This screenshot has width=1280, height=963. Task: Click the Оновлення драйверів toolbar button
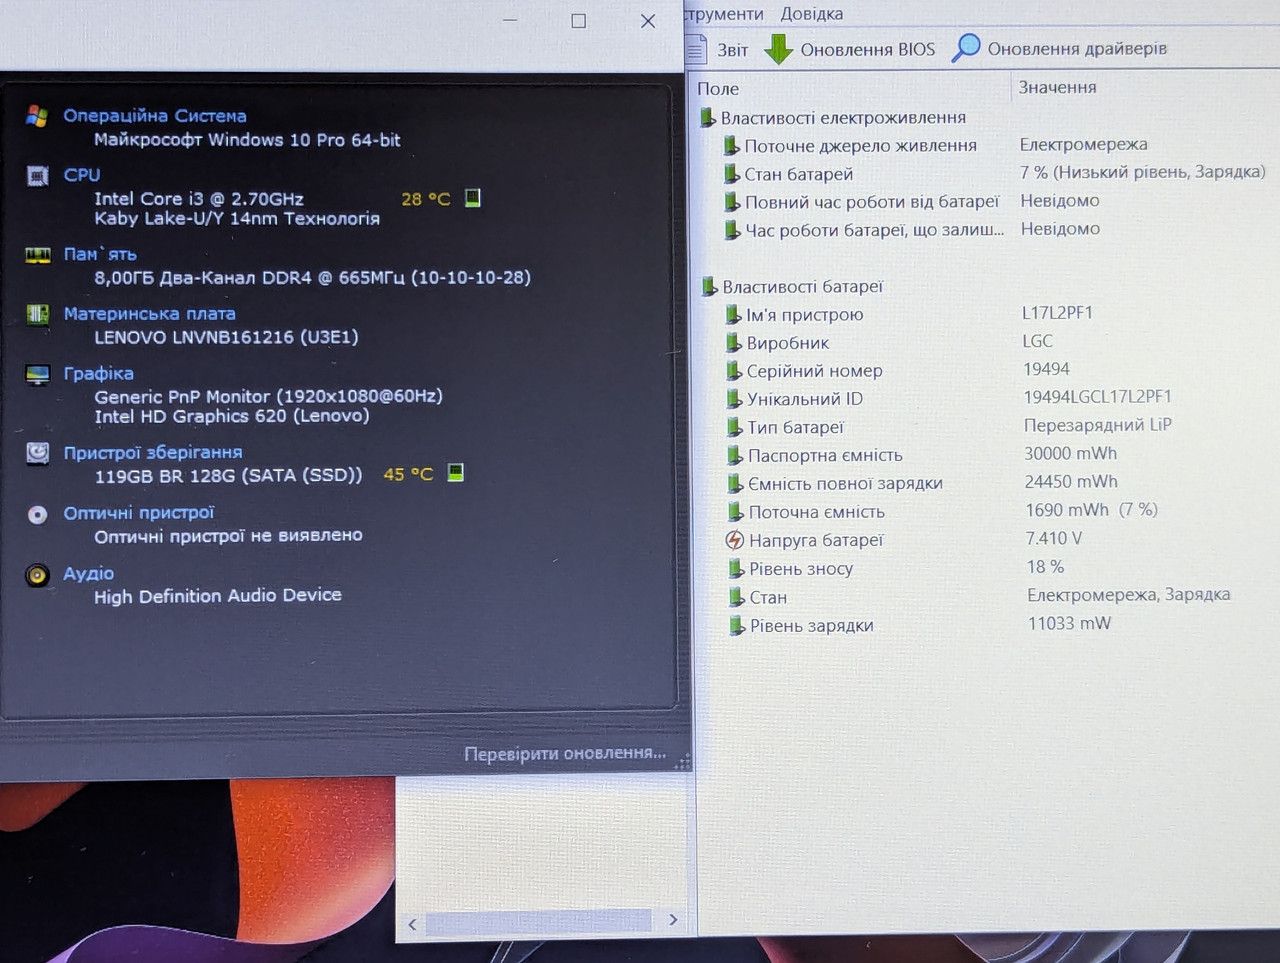[1060, 48]
